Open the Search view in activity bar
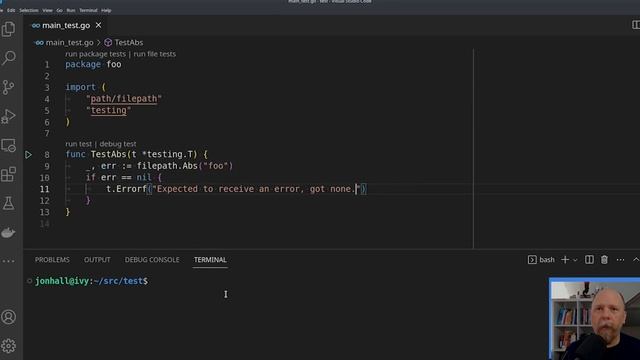 (8, 58)
